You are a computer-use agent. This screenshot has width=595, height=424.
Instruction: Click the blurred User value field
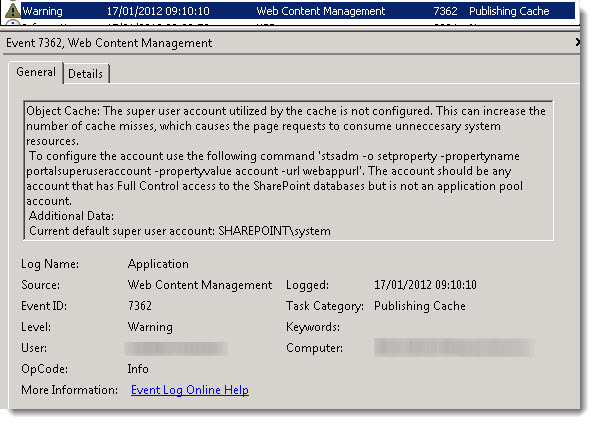coord(176,348)
